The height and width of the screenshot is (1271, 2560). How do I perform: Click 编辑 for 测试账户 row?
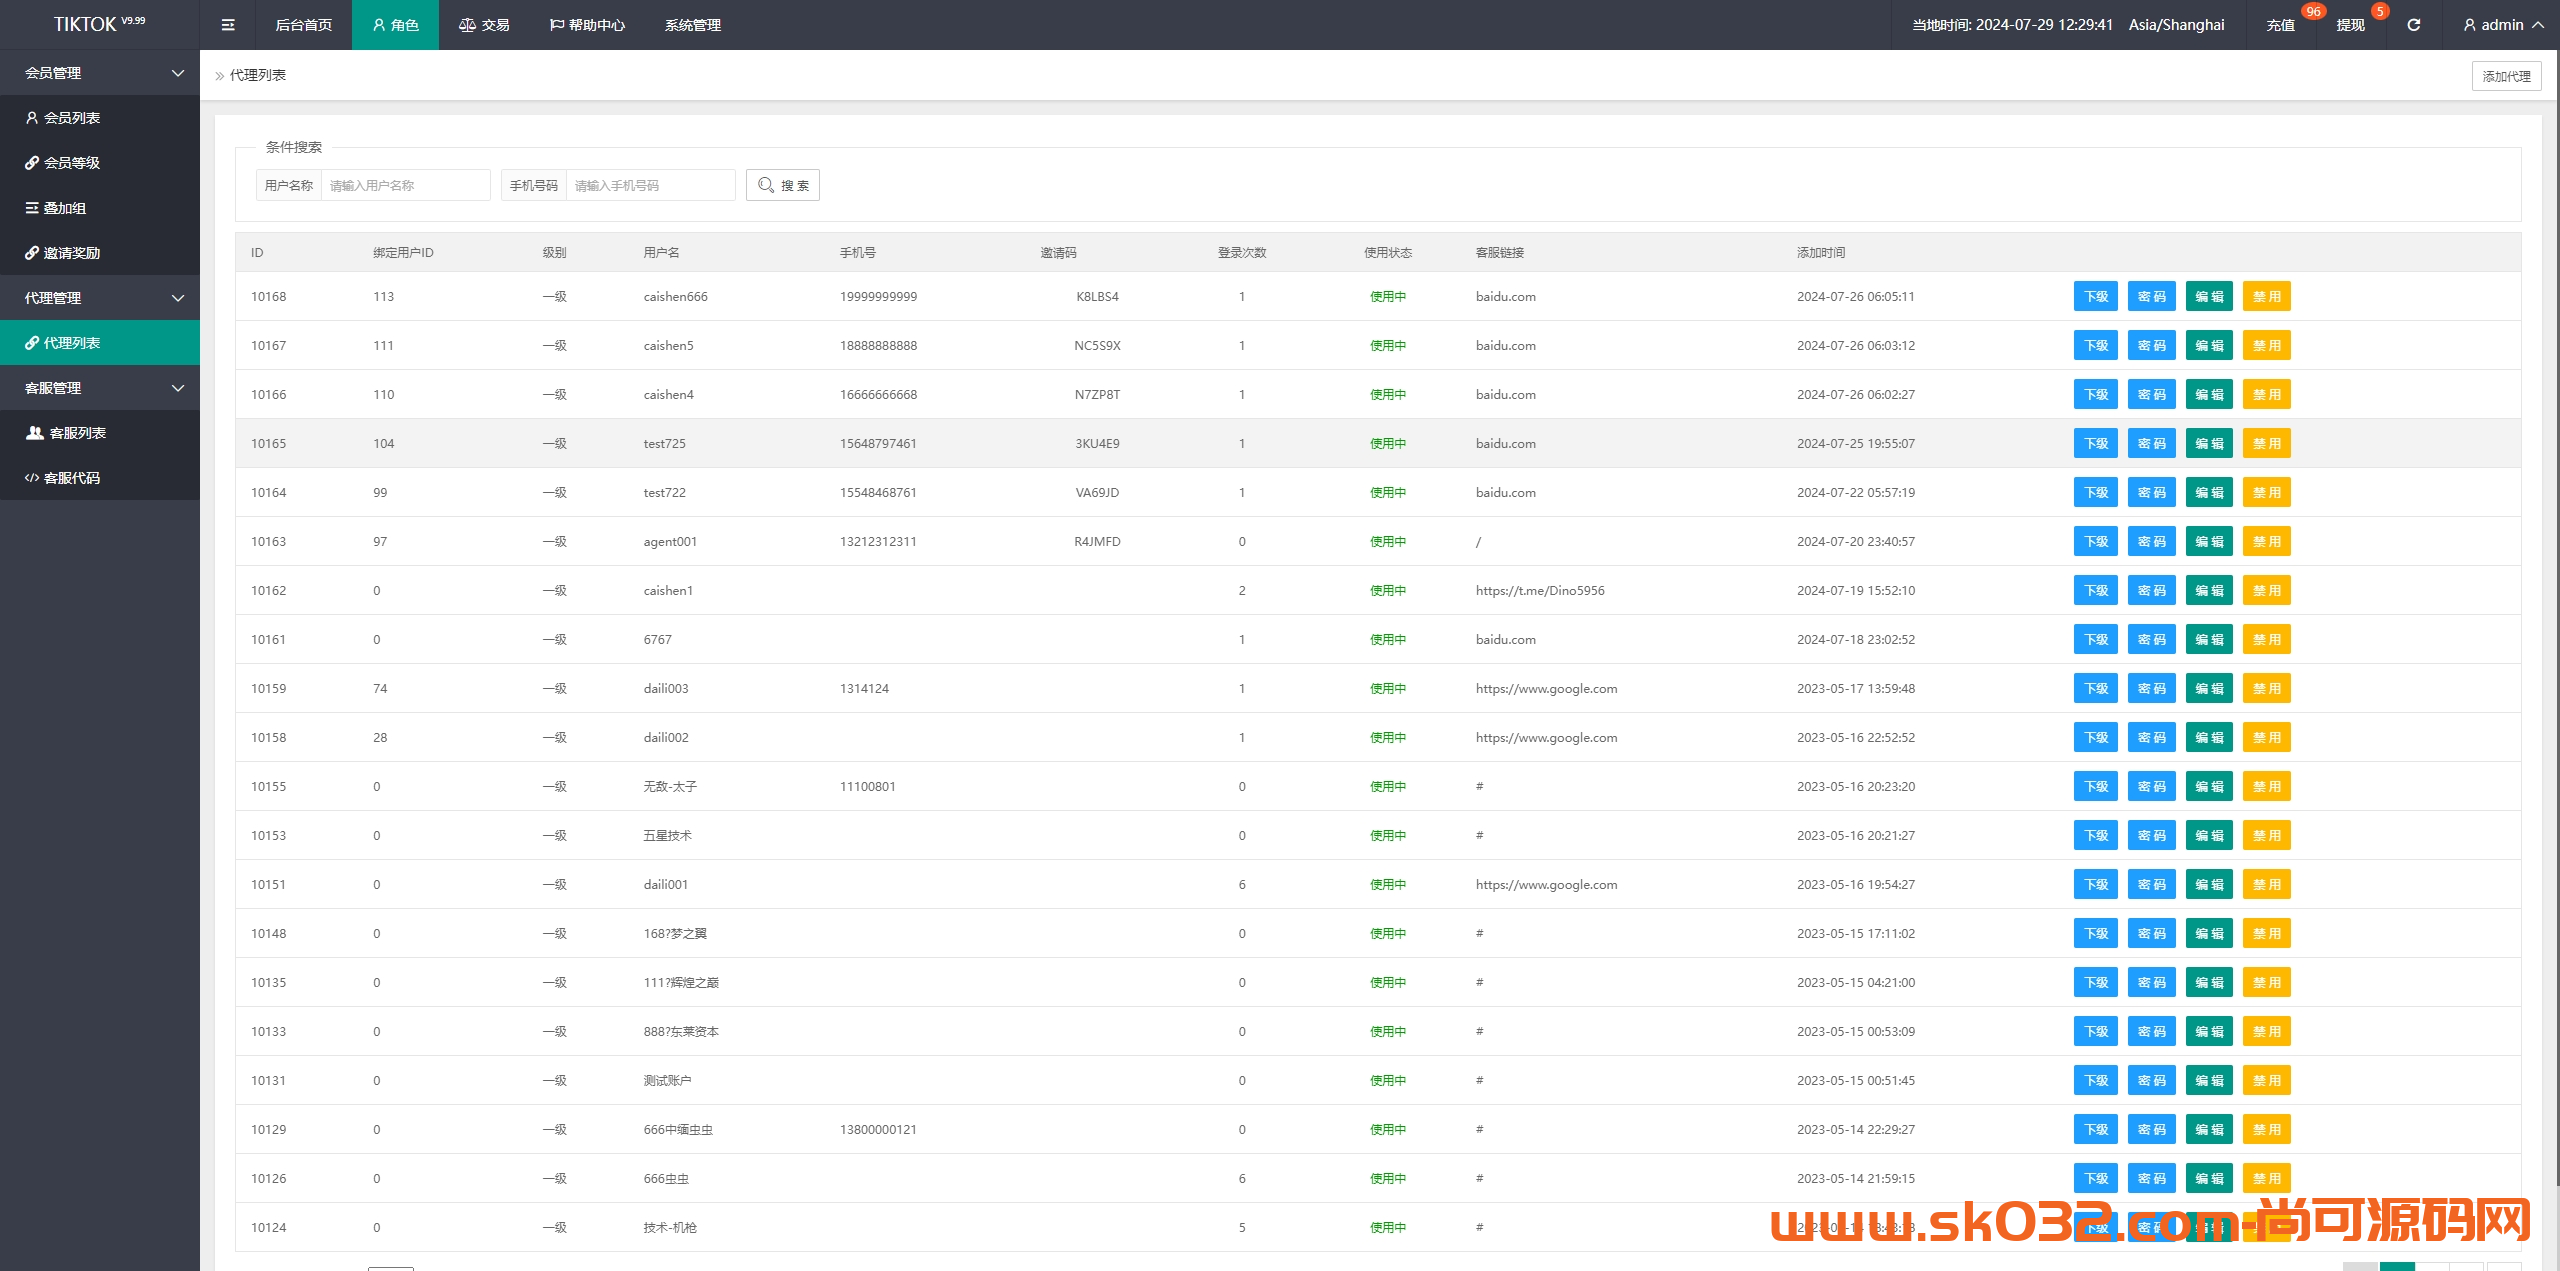coord(2209,1080)
